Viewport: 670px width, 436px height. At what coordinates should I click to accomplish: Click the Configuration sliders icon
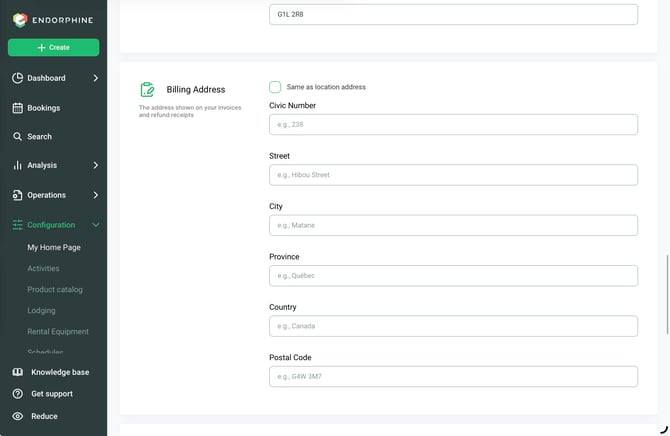coord(18,225)
